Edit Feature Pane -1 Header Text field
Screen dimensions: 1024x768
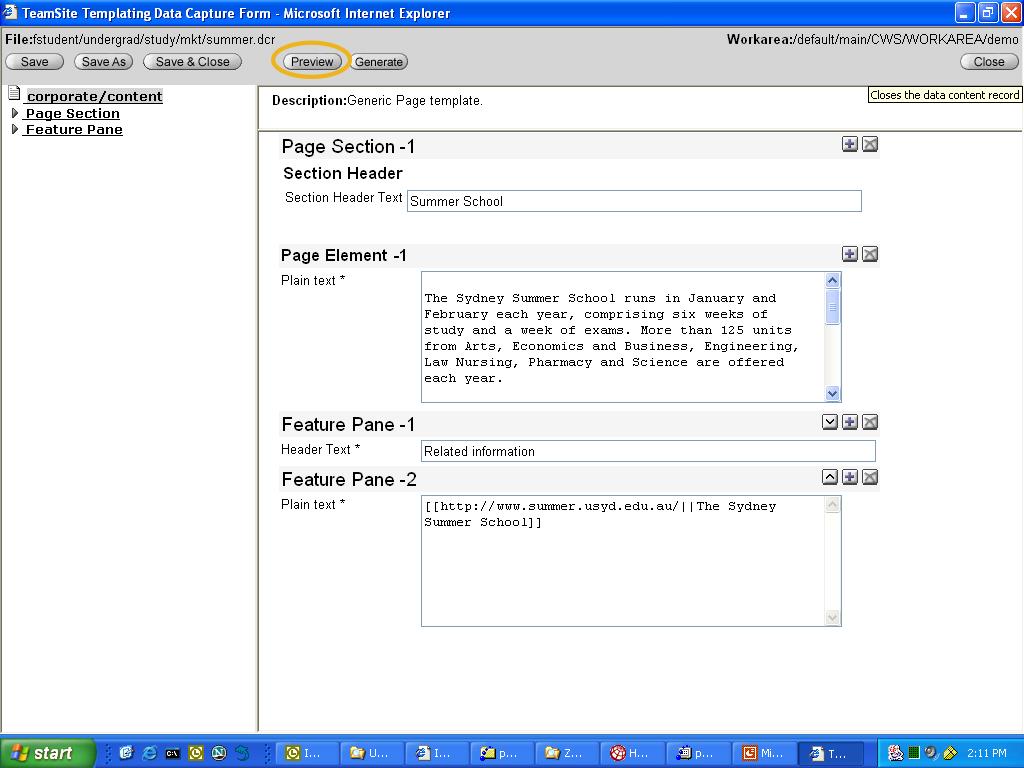pos(648,451)
